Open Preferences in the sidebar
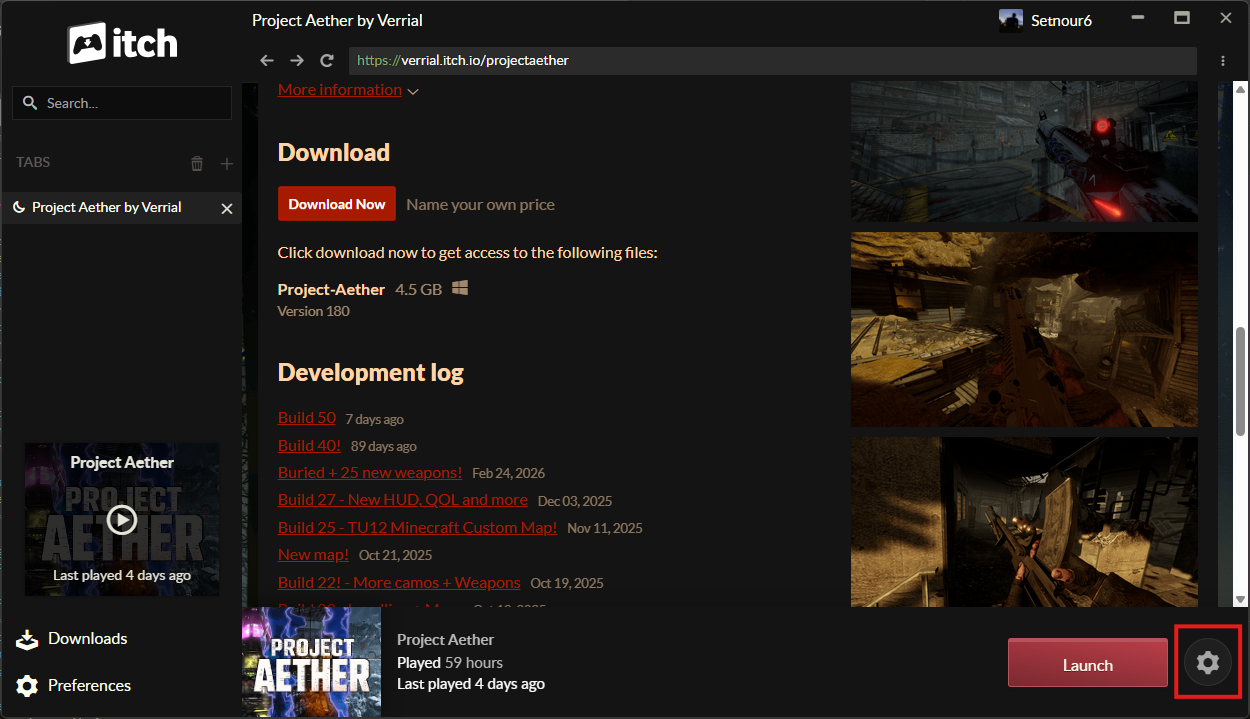This screenshot has height=719, width=1250. [74, 685]
